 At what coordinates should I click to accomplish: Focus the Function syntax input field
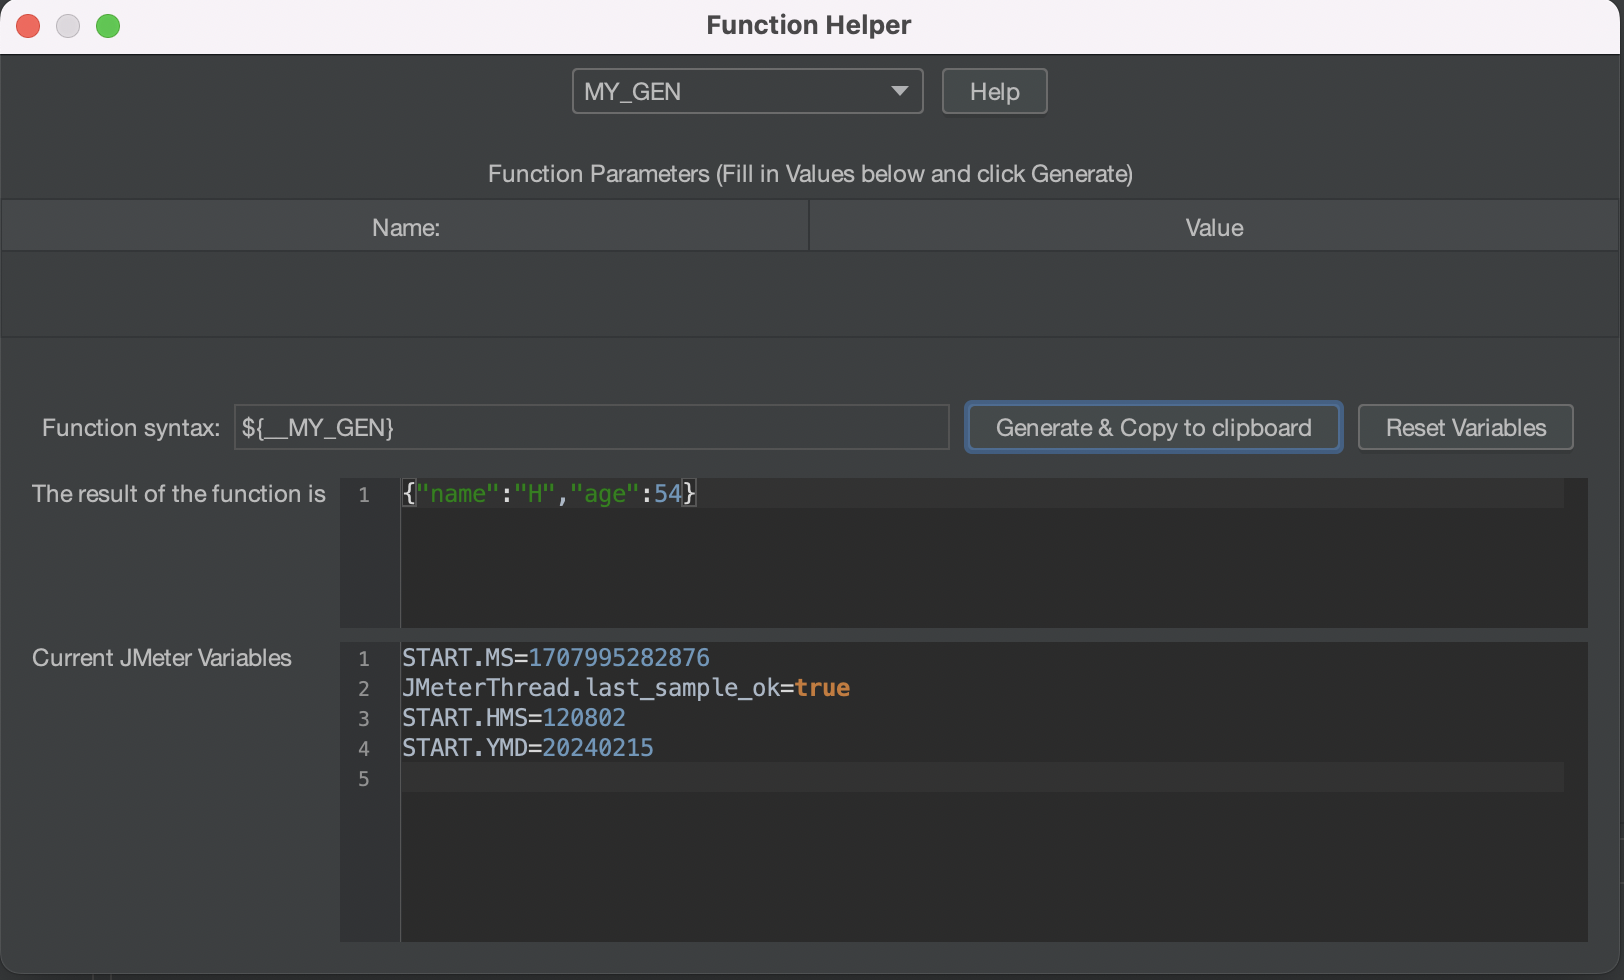pos(591,428)
